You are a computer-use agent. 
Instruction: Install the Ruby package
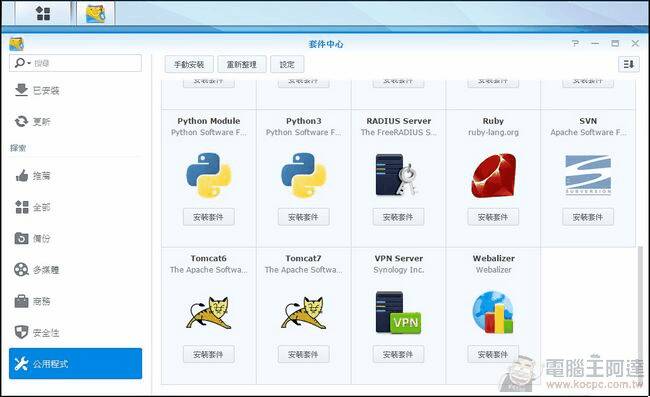tap(493, 217)
